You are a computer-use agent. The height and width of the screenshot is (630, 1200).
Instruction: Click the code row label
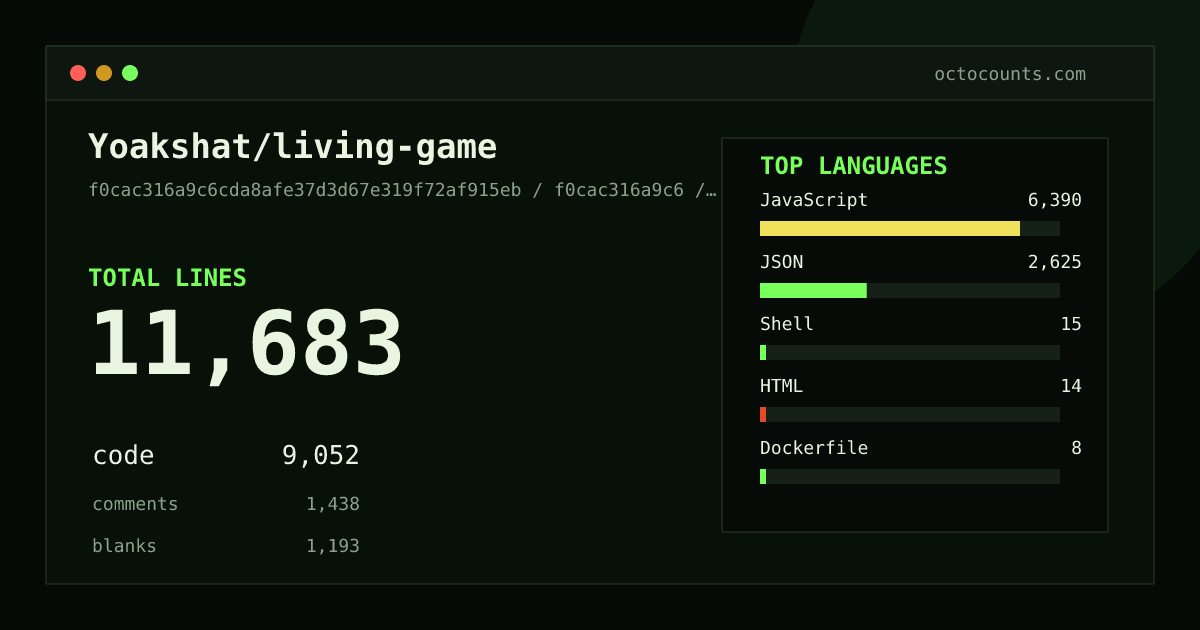coord(123,456)
